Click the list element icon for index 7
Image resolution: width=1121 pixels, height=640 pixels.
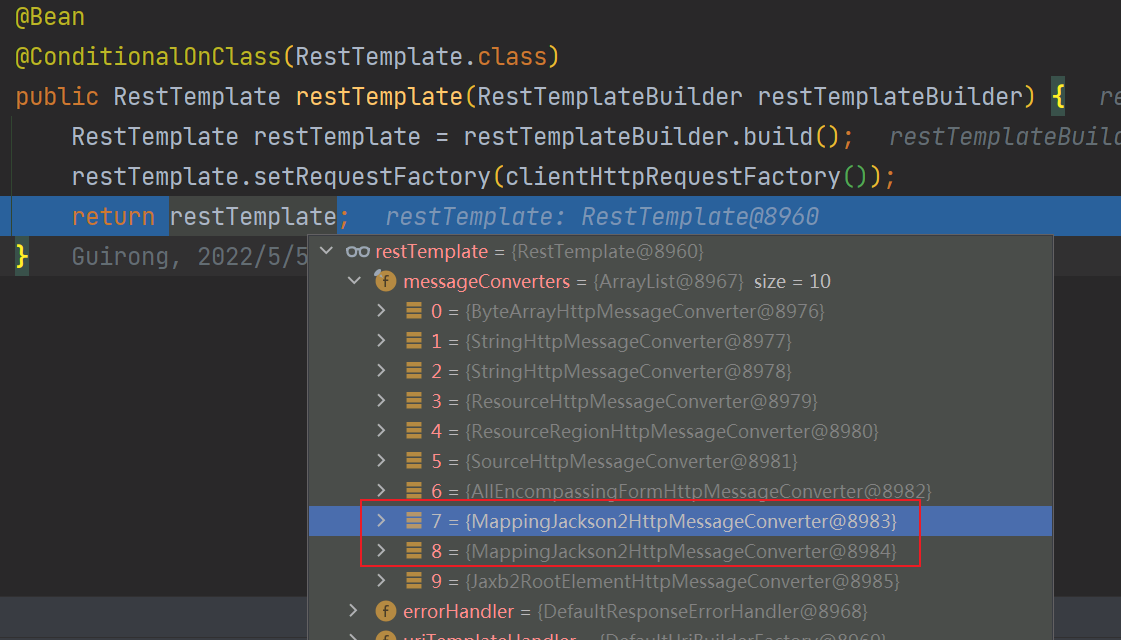point(414,521)
